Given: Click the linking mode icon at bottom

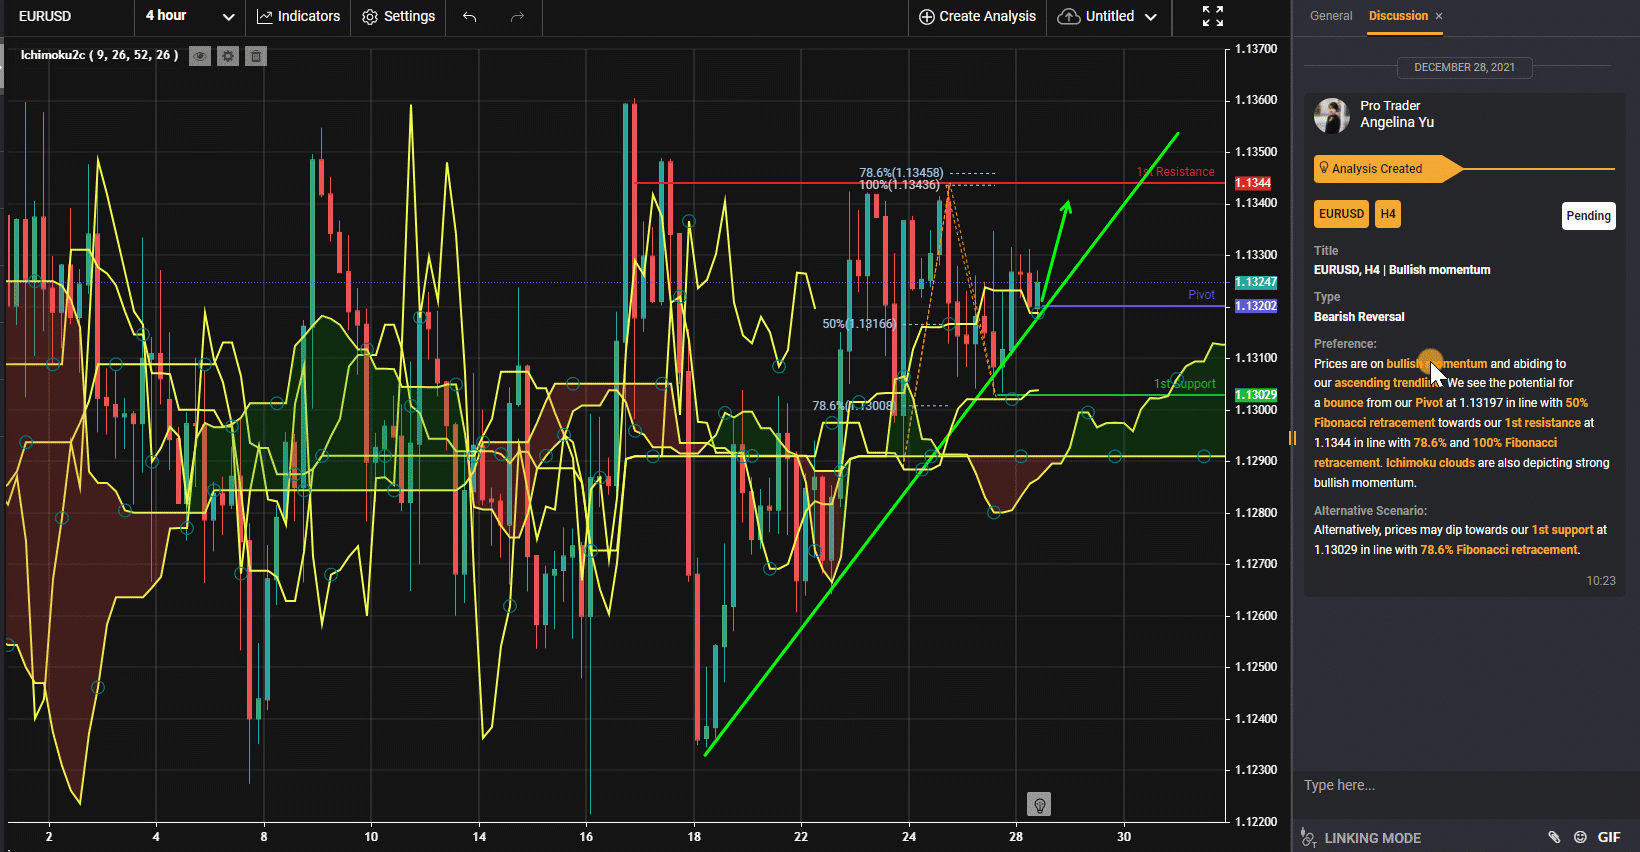Looking at the screenshot, I should 1308,838.
